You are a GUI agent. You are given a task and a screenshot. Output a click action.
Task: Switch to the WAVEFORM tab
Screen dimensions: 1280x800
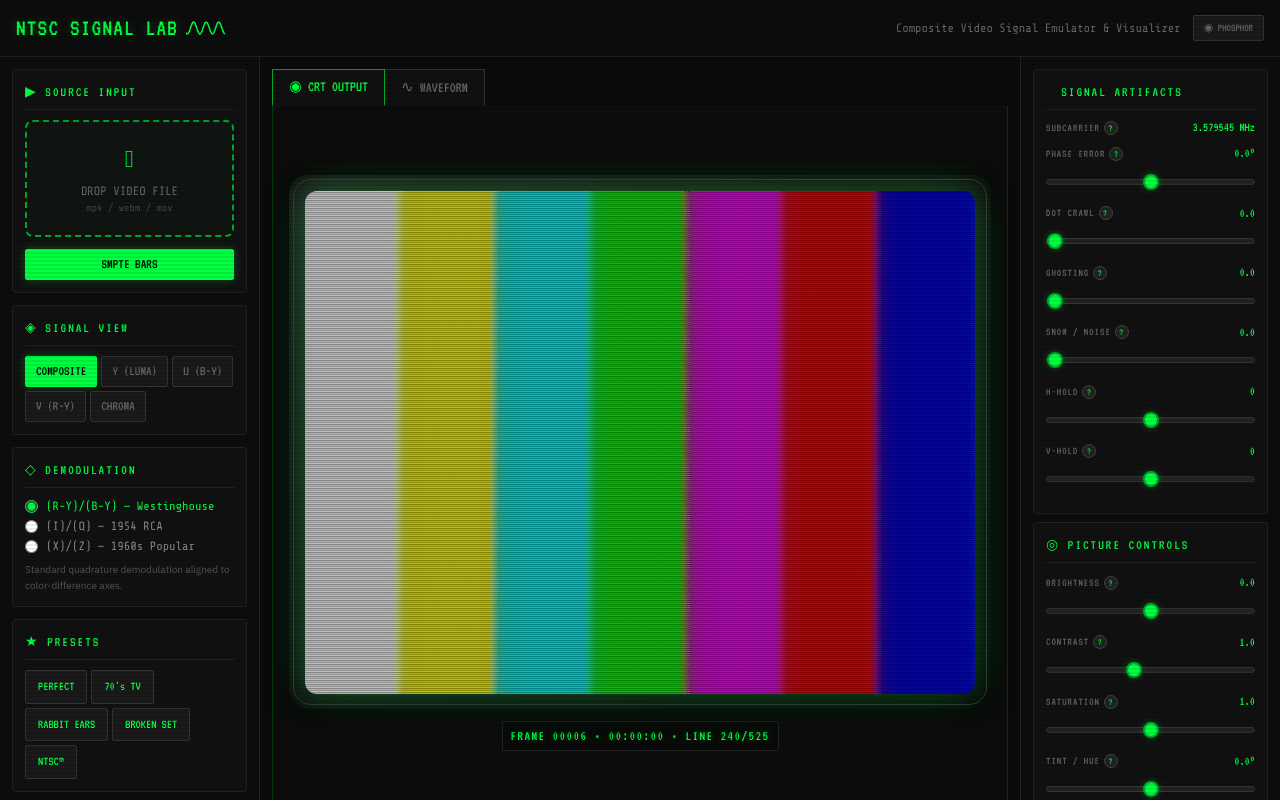435,87
